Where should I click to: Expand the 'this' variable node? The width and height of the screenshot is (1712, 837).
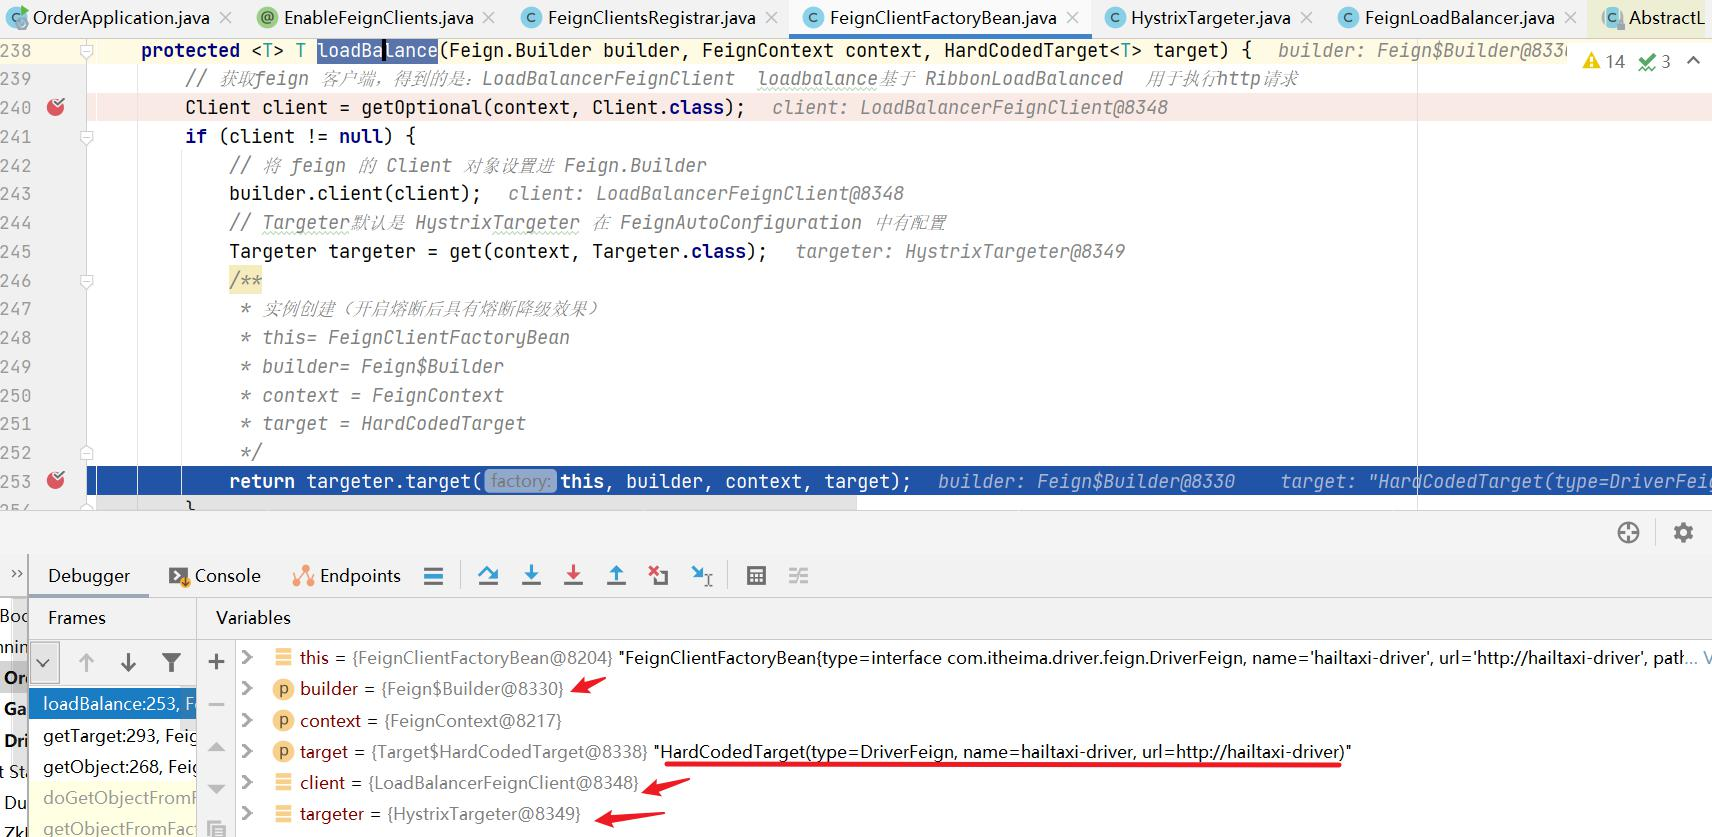pos(247,657)
